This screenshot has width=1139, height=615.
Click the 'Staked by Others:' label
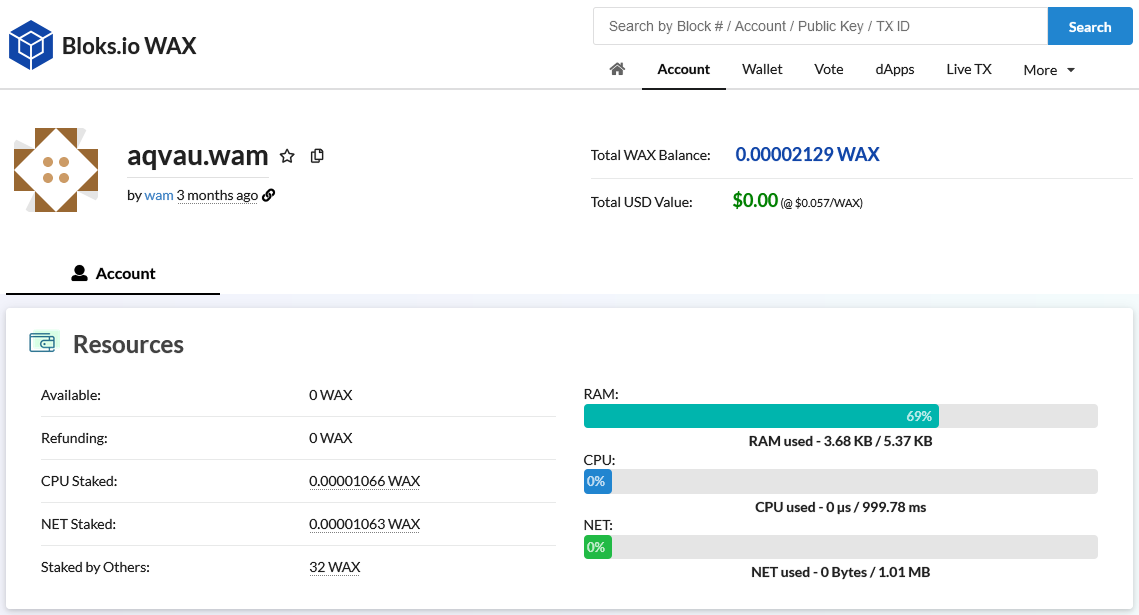pyautogui.click(x=95, y=567)
